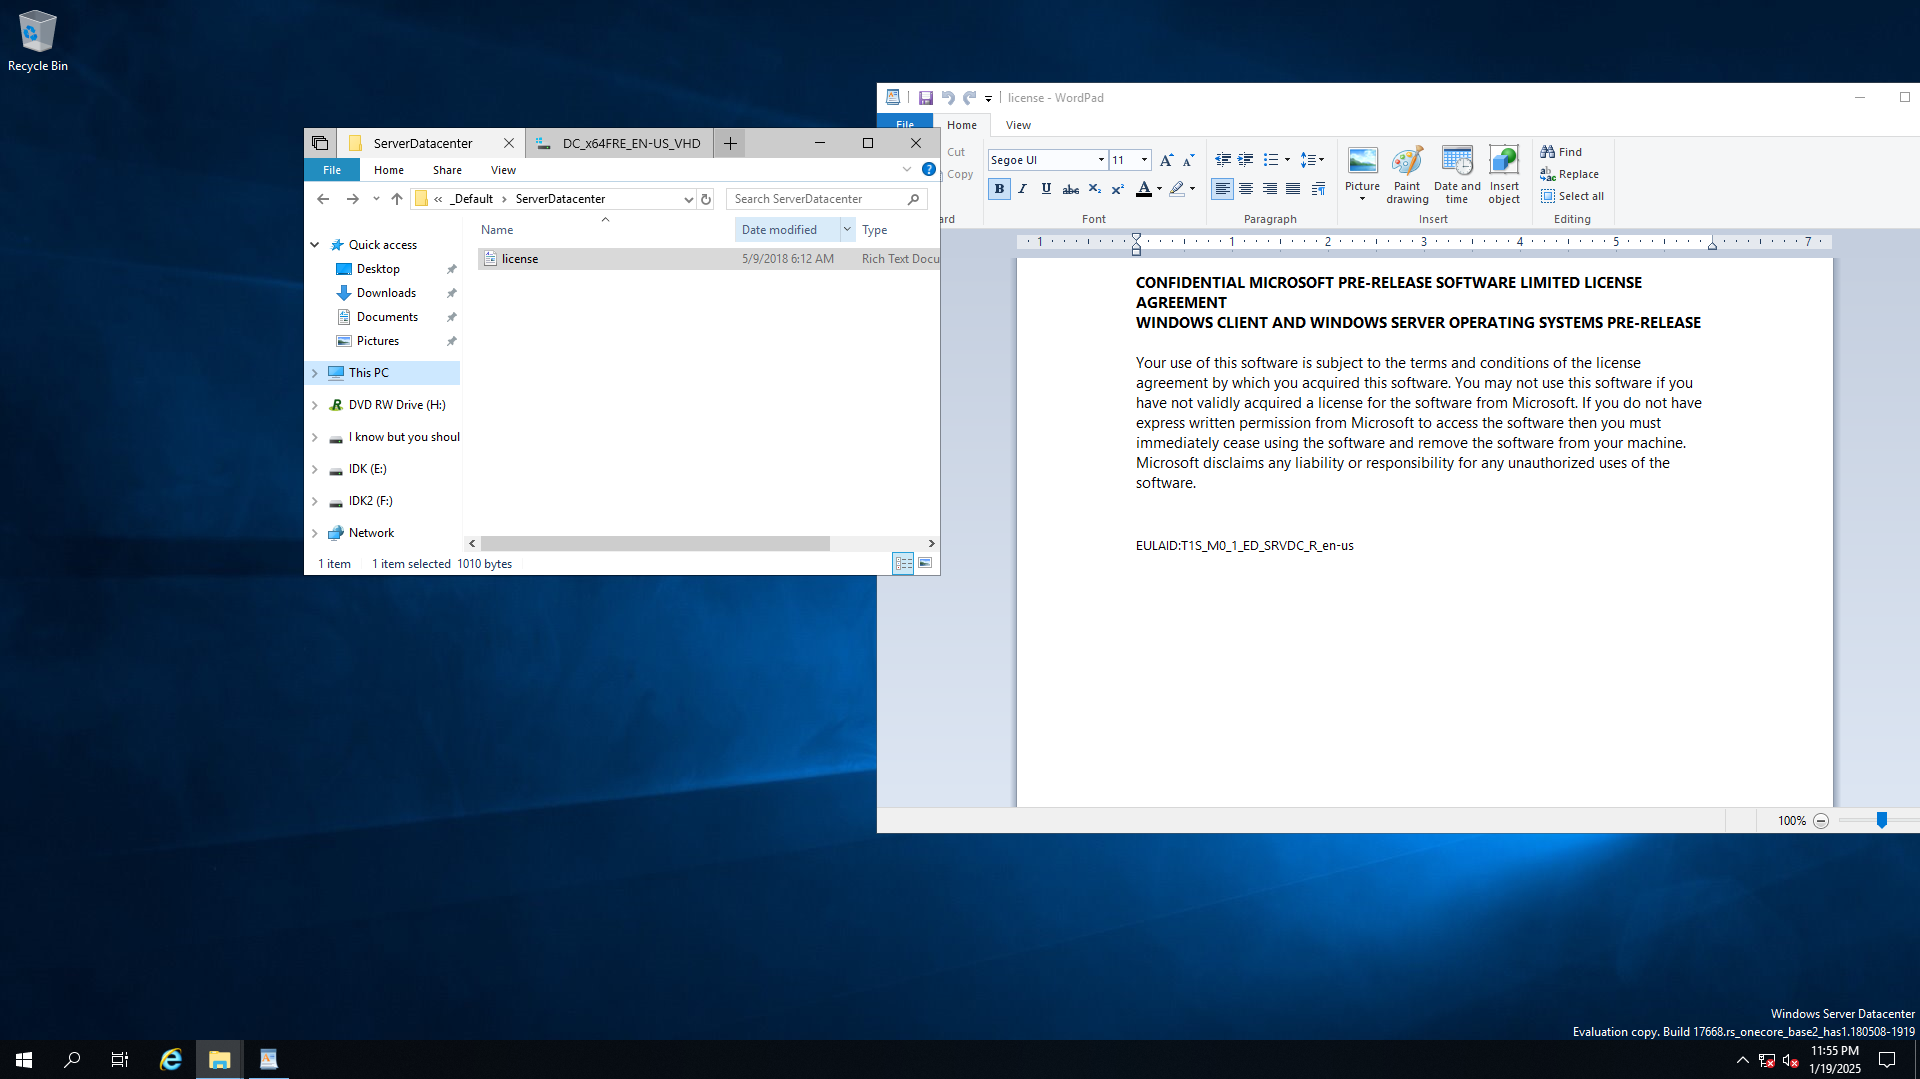Insert Date and time
This screenshot has width=1920, height=1079.
pyautogui.click(x=1457, y=175)
